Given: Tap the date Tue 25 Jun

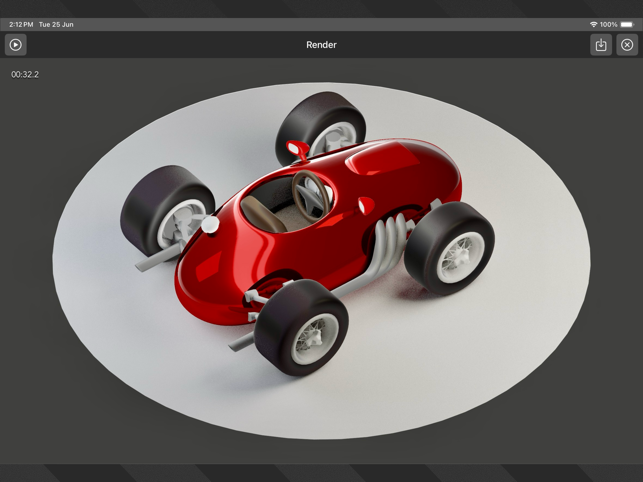Looking at the screenshot, I should point(56,25).
